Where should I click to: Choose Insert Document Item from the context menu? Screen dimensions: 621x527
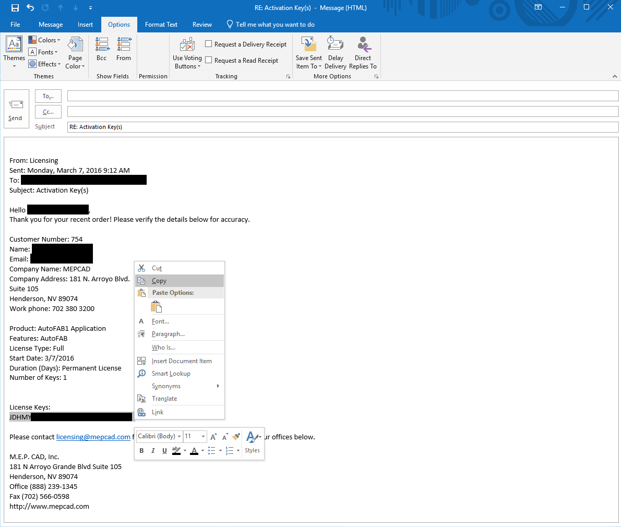click(180, 361)
